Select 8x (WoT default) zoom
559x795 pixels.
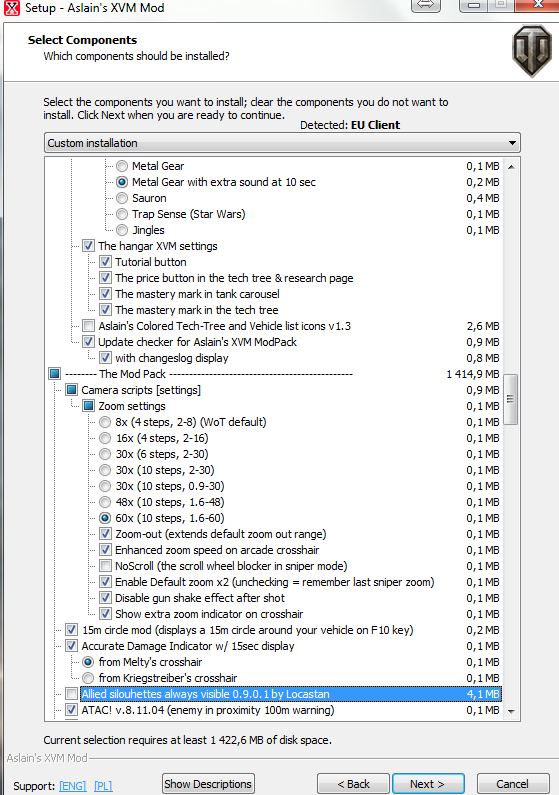tap(105, 422)
